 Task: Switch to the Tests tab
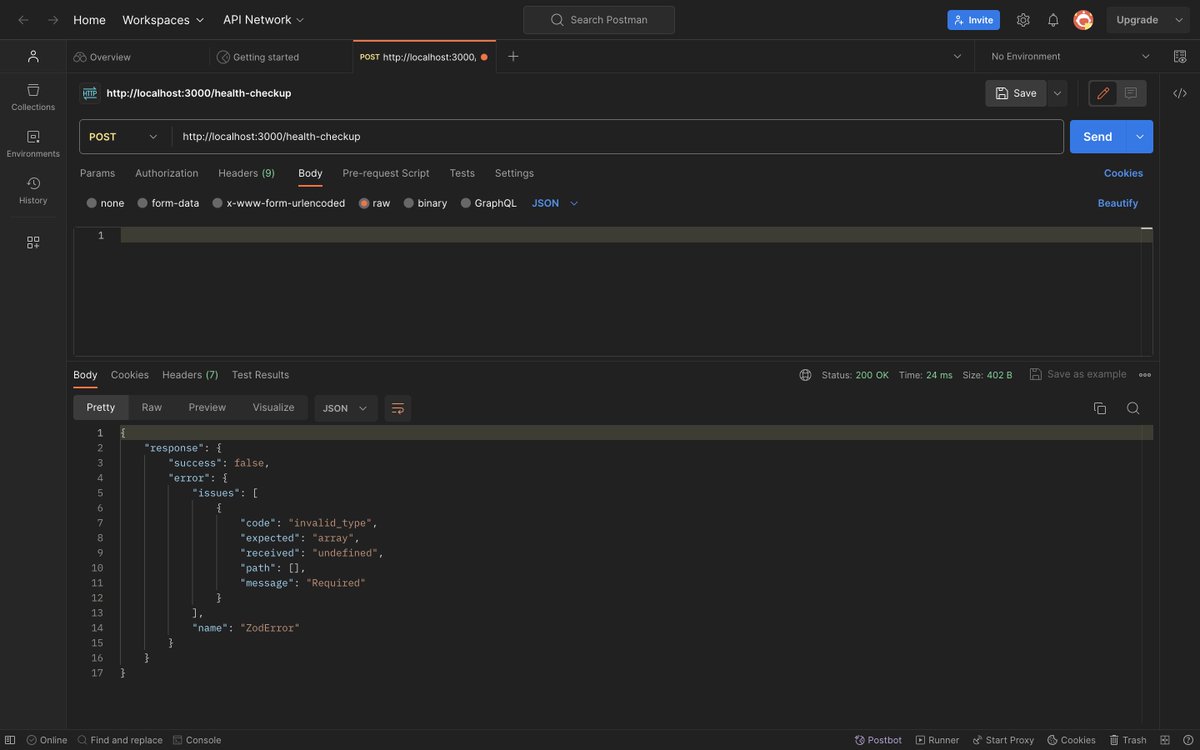click(462, 173)
